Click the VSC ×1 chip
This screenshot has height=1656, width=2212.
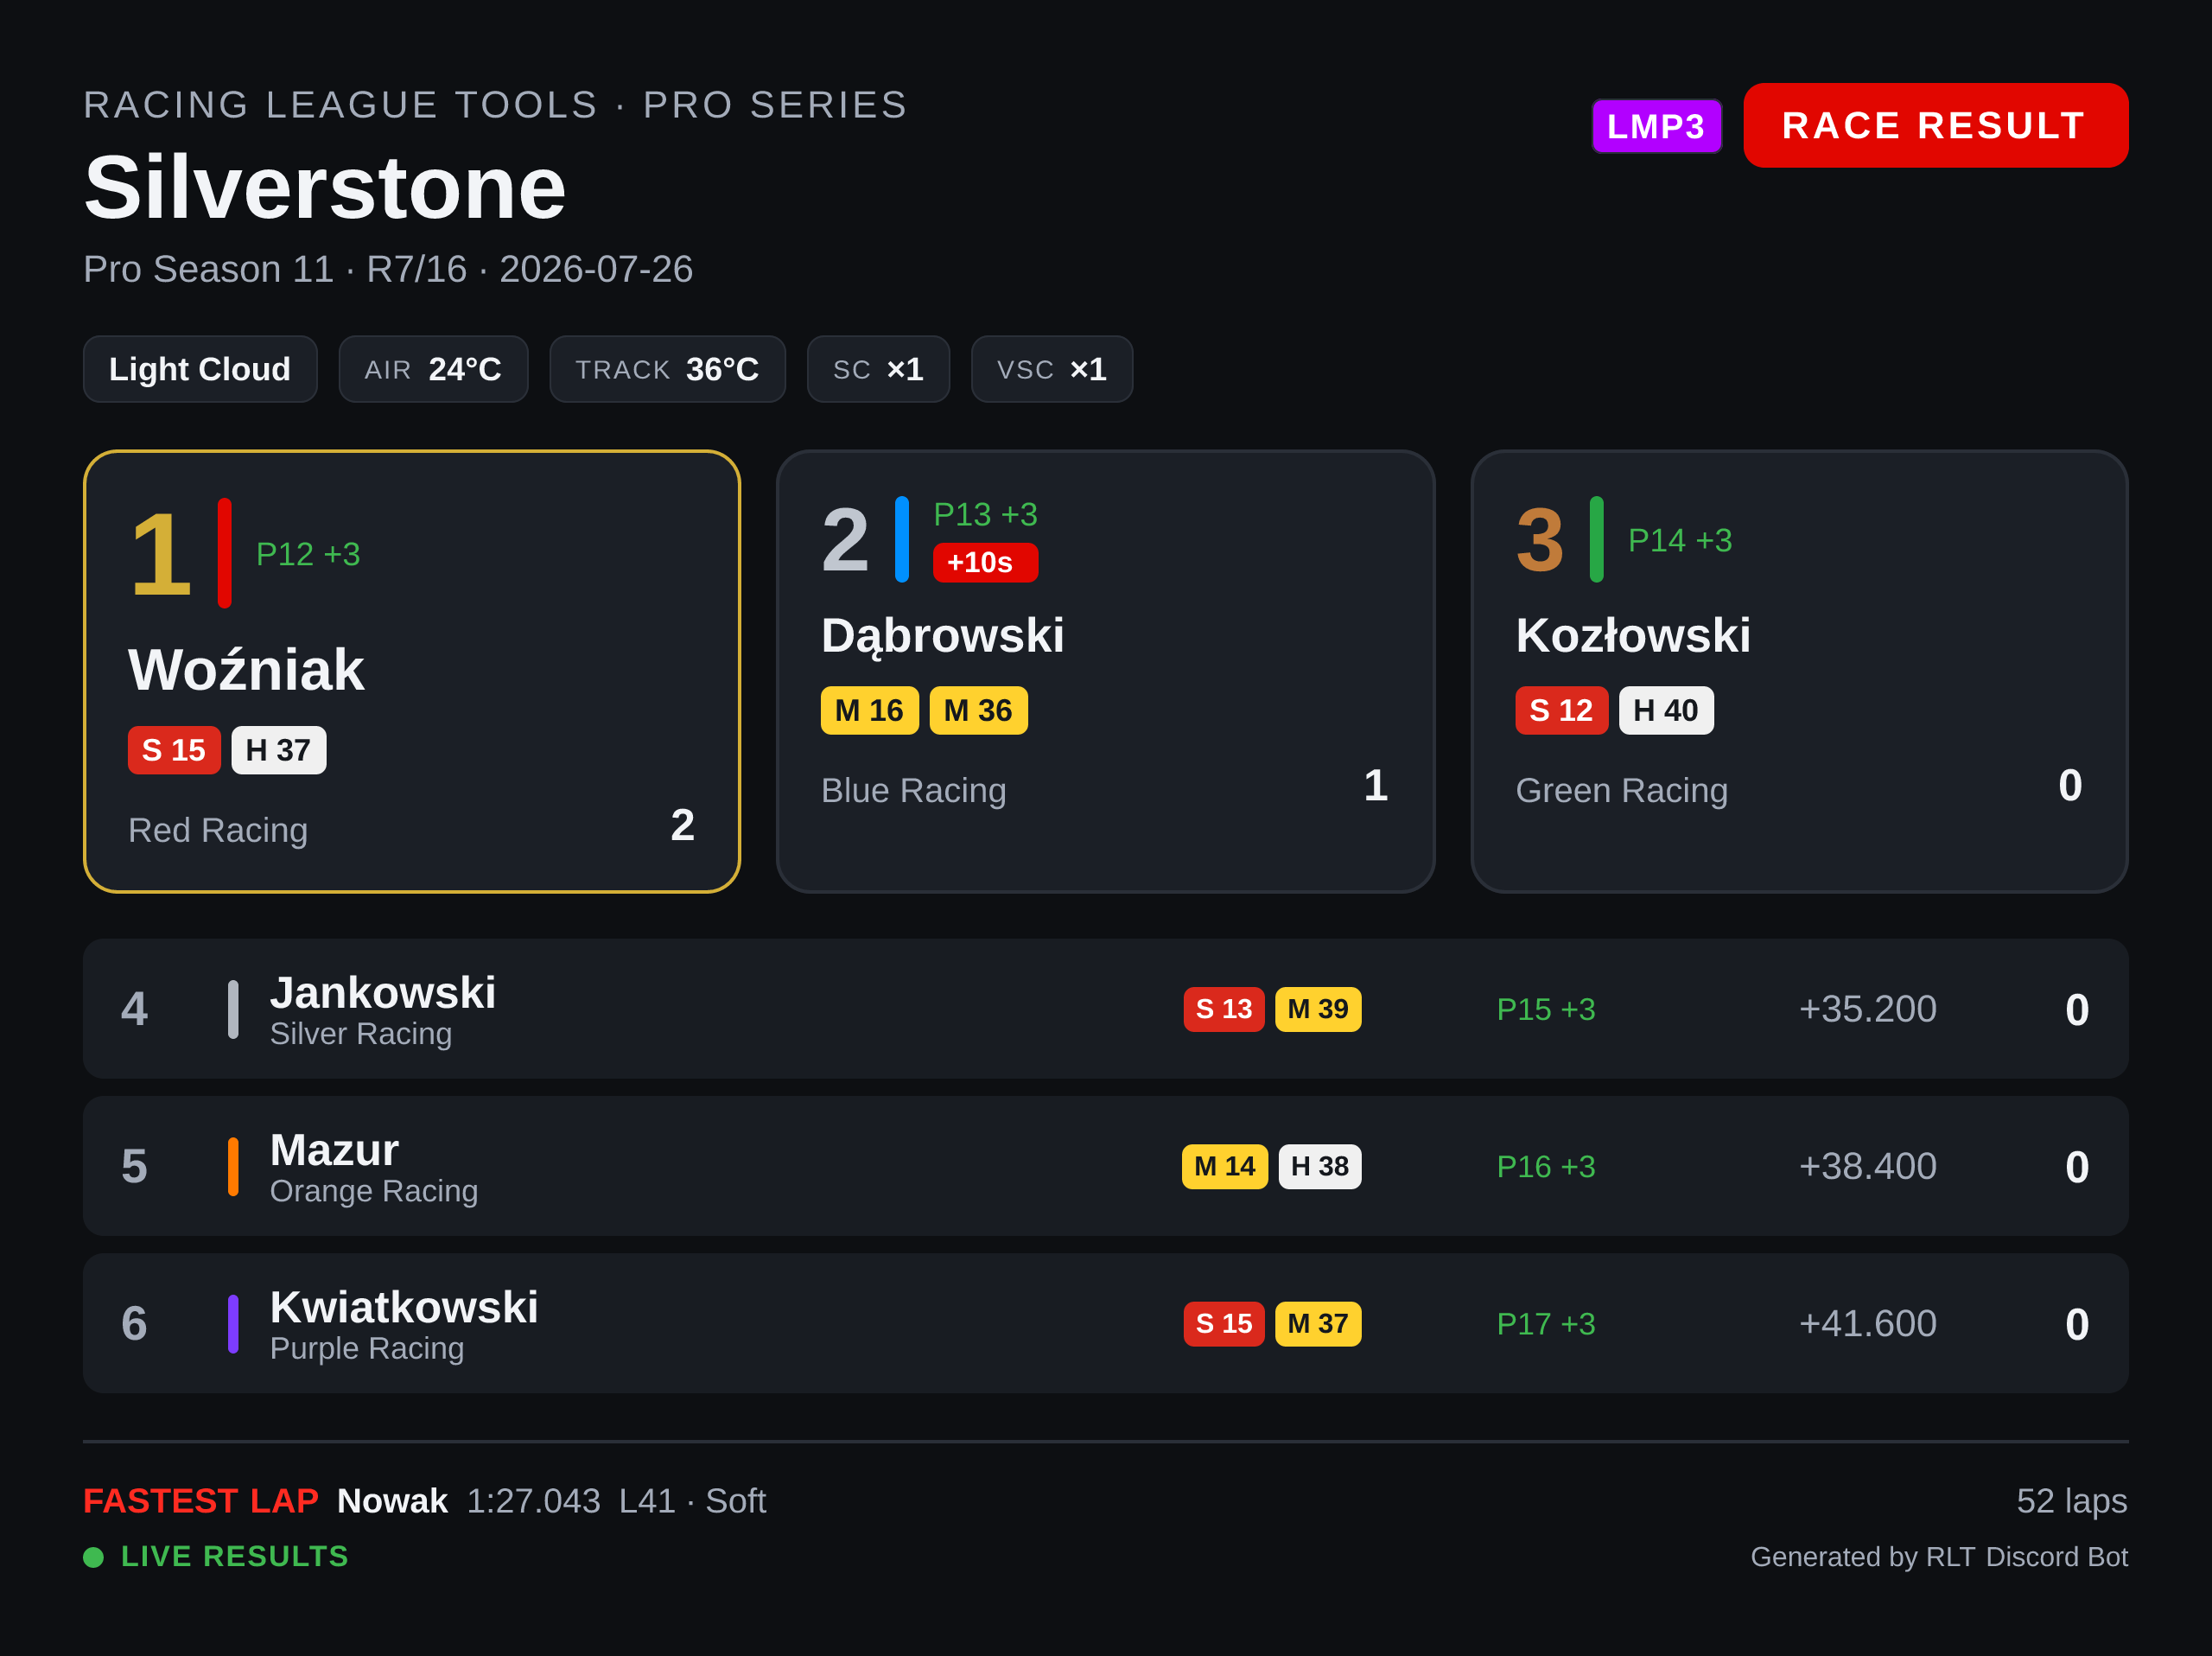click(x=1051, y=369)
